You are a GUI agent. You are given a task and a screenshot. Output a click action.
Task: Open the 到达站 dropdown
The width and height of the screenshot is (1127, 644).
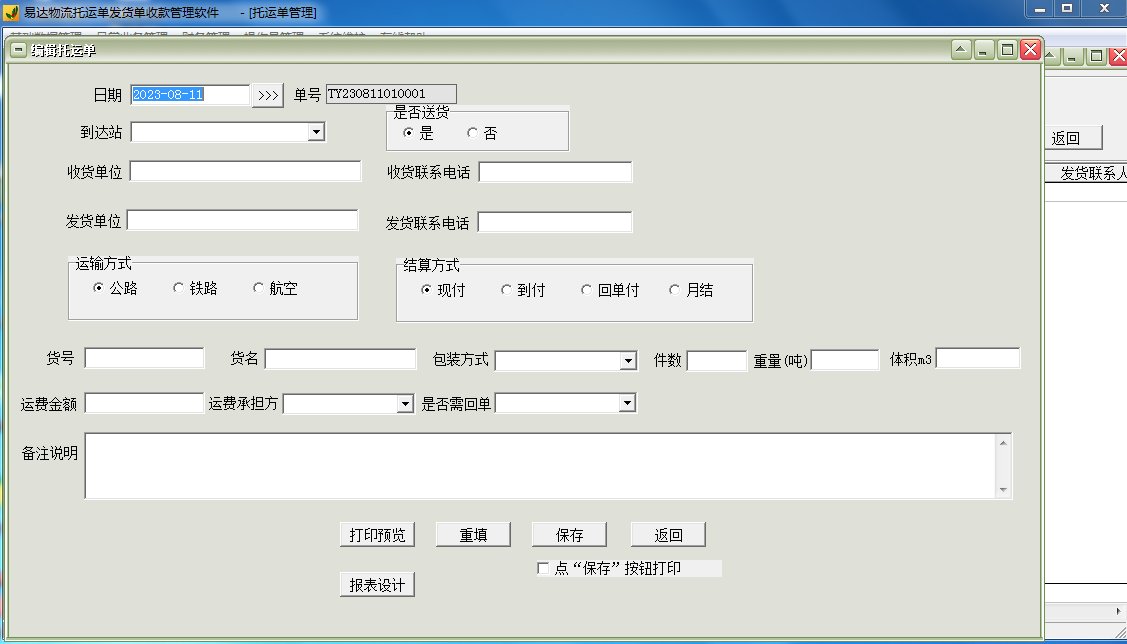click(316, 132)
